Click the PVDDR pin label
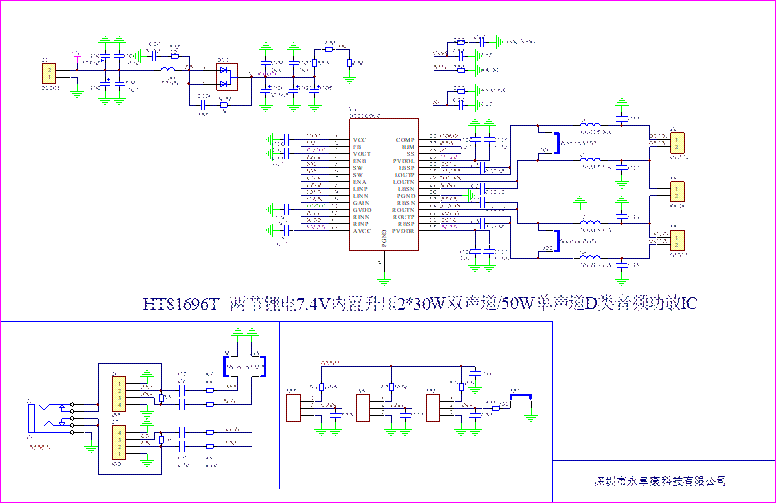Screen dimensions: 776x503 point(403,231)
